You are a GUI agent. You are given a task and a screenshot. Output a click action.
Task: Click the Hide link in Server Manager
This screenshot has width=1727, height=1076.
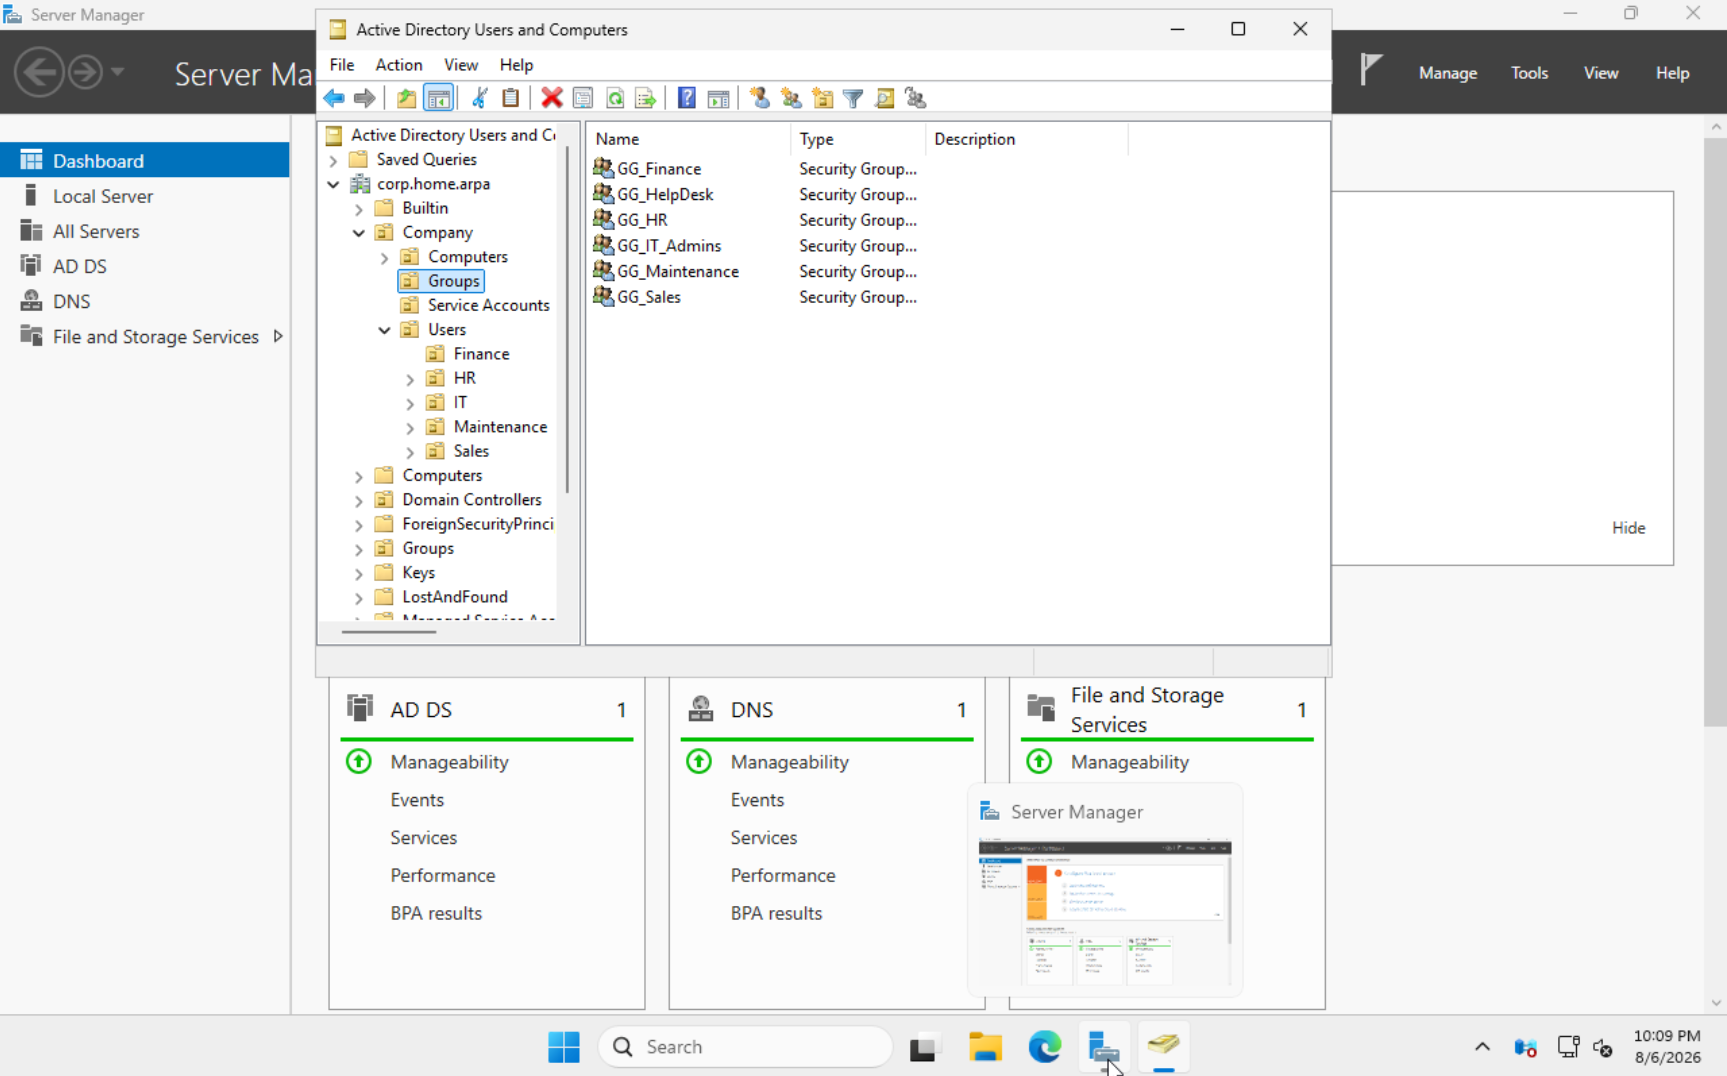(1628, 528)
